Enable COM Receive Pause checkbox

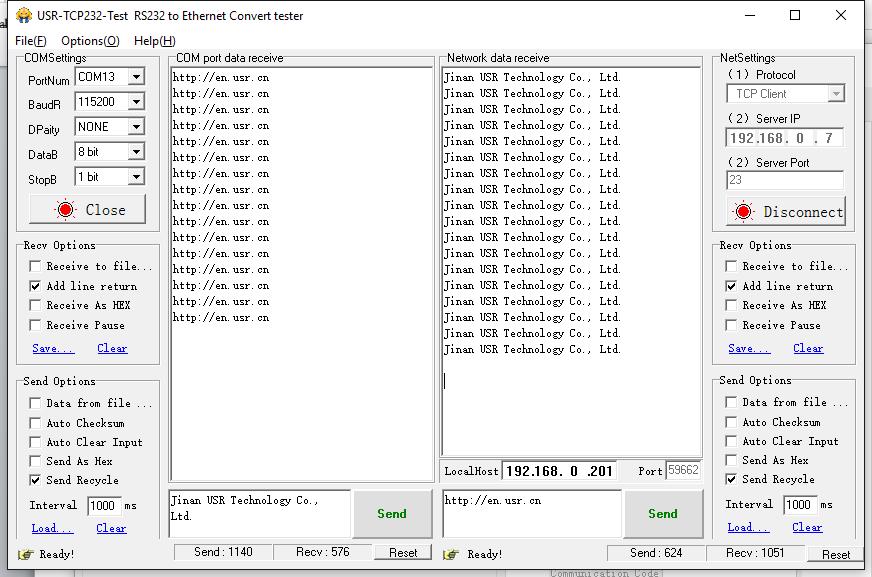[35, 325]
